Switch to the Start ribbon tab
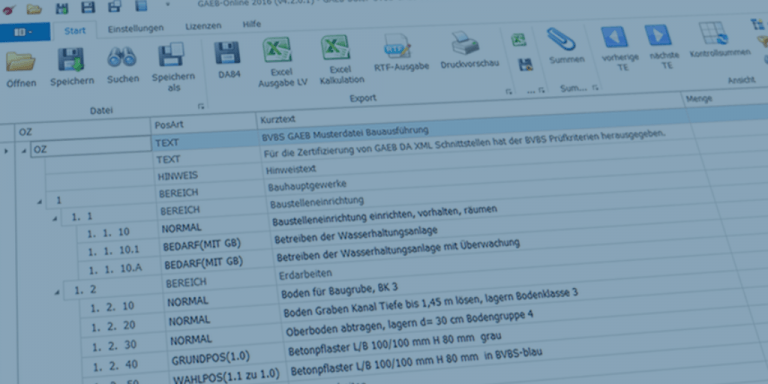This screenshot has width=768, height=384. (x=75, y=30)
